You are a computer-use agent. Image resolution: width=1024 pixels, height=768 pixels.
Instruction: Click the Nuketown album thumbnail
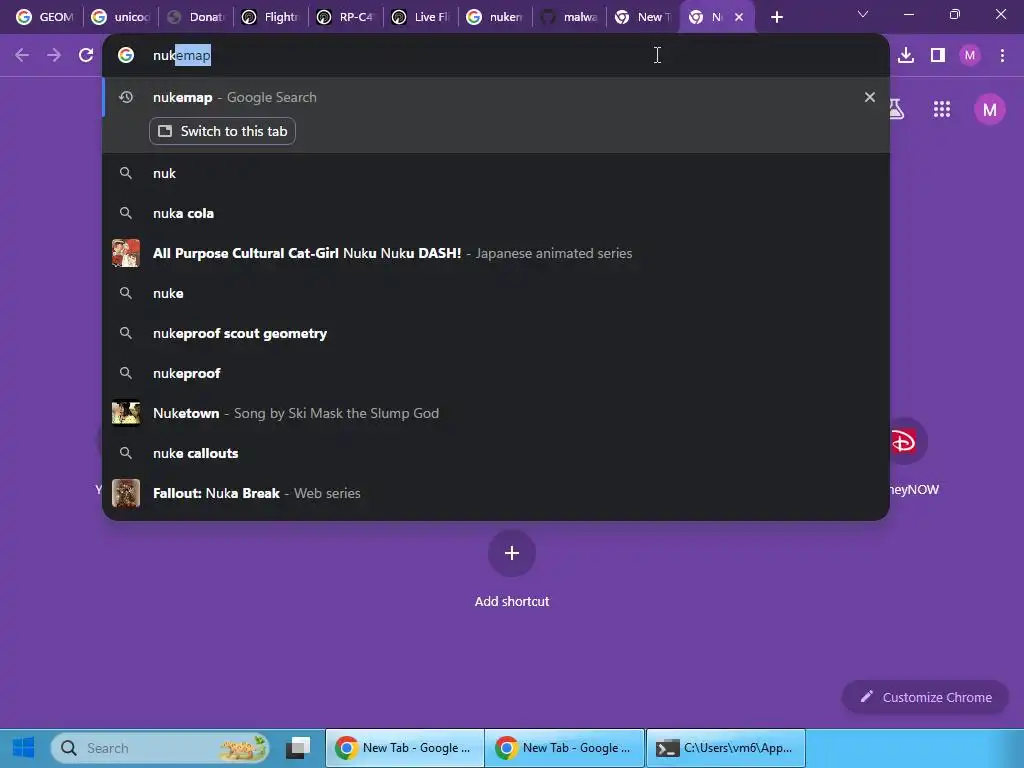(126, 413)
